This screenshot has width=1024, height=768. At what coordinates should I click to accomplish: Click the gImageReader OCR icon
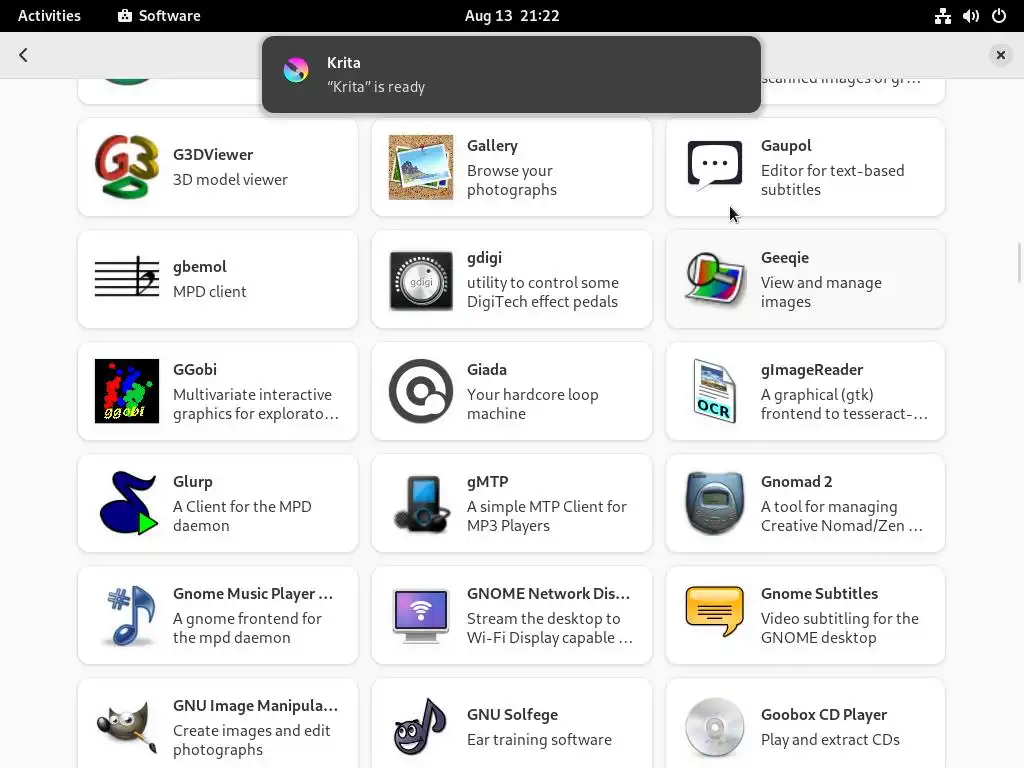(714, 391)
